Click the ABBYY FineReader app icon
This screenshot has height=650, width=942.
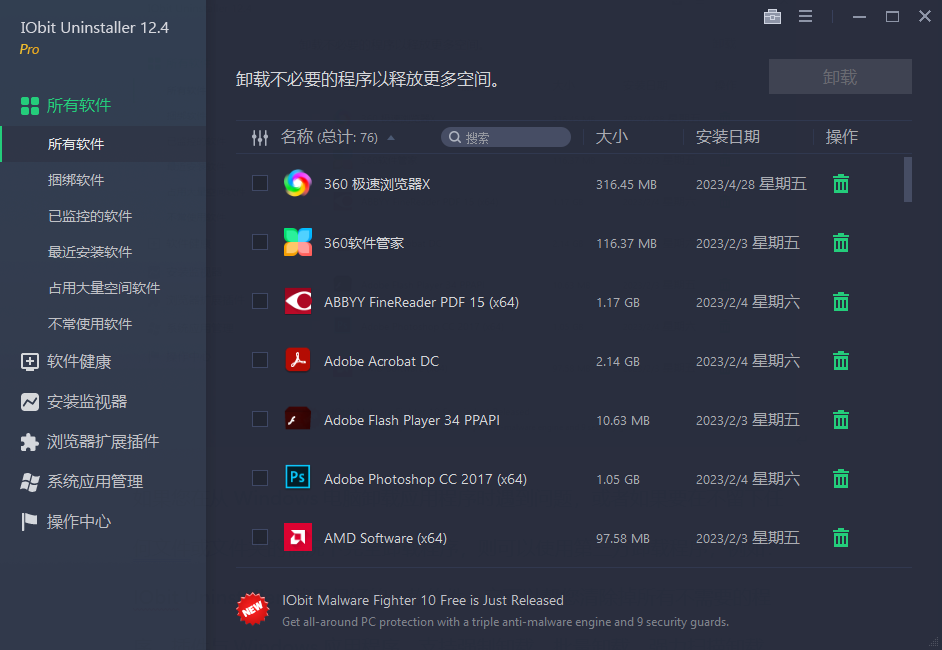point(297,301)
